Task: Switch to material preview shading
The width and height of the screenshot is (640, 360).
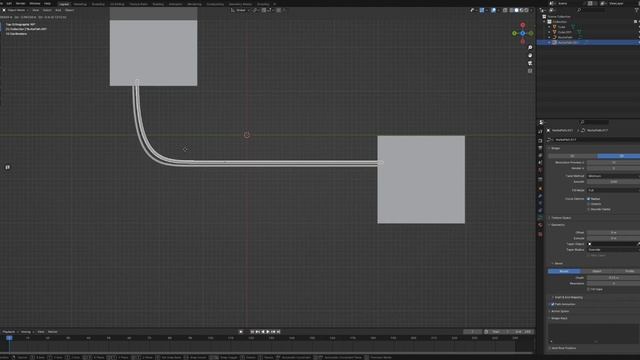Action: coord(521,10)
